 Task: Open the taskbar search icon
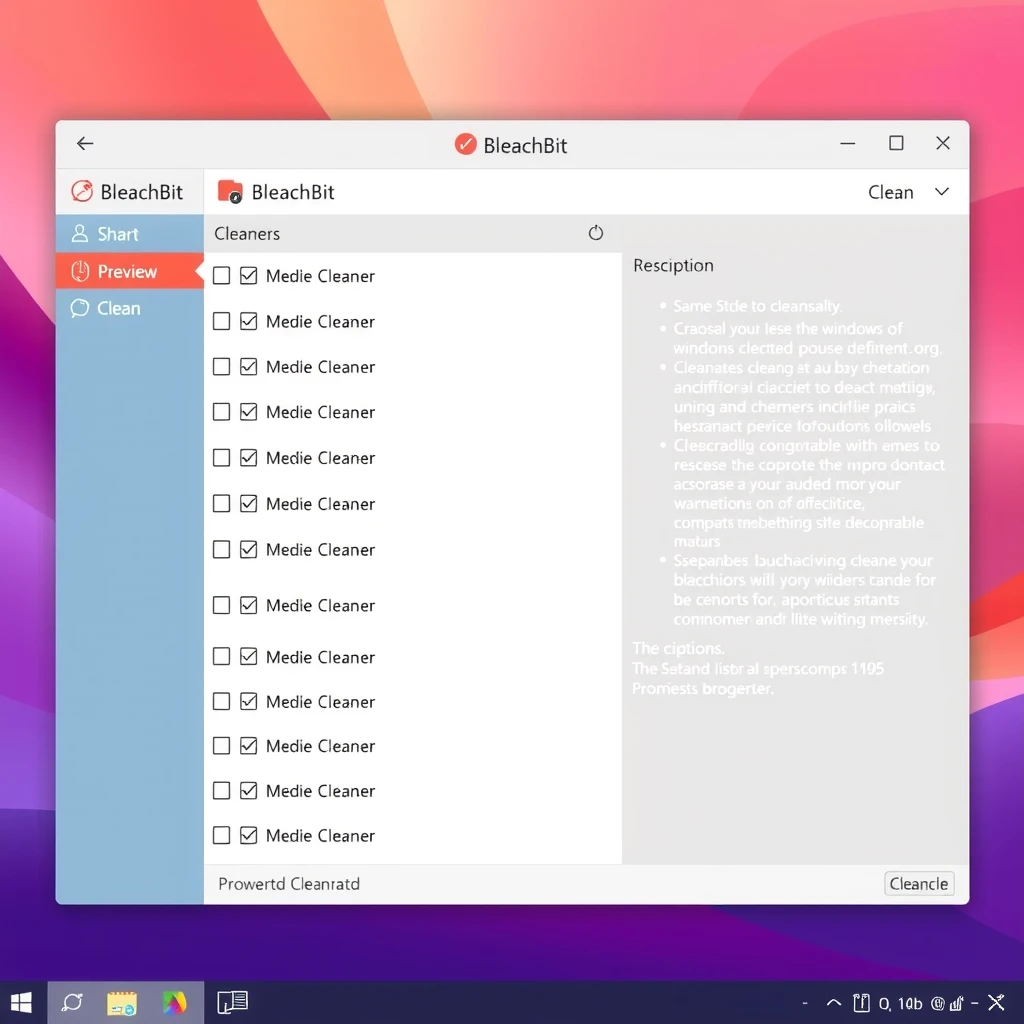(72, 1002)
